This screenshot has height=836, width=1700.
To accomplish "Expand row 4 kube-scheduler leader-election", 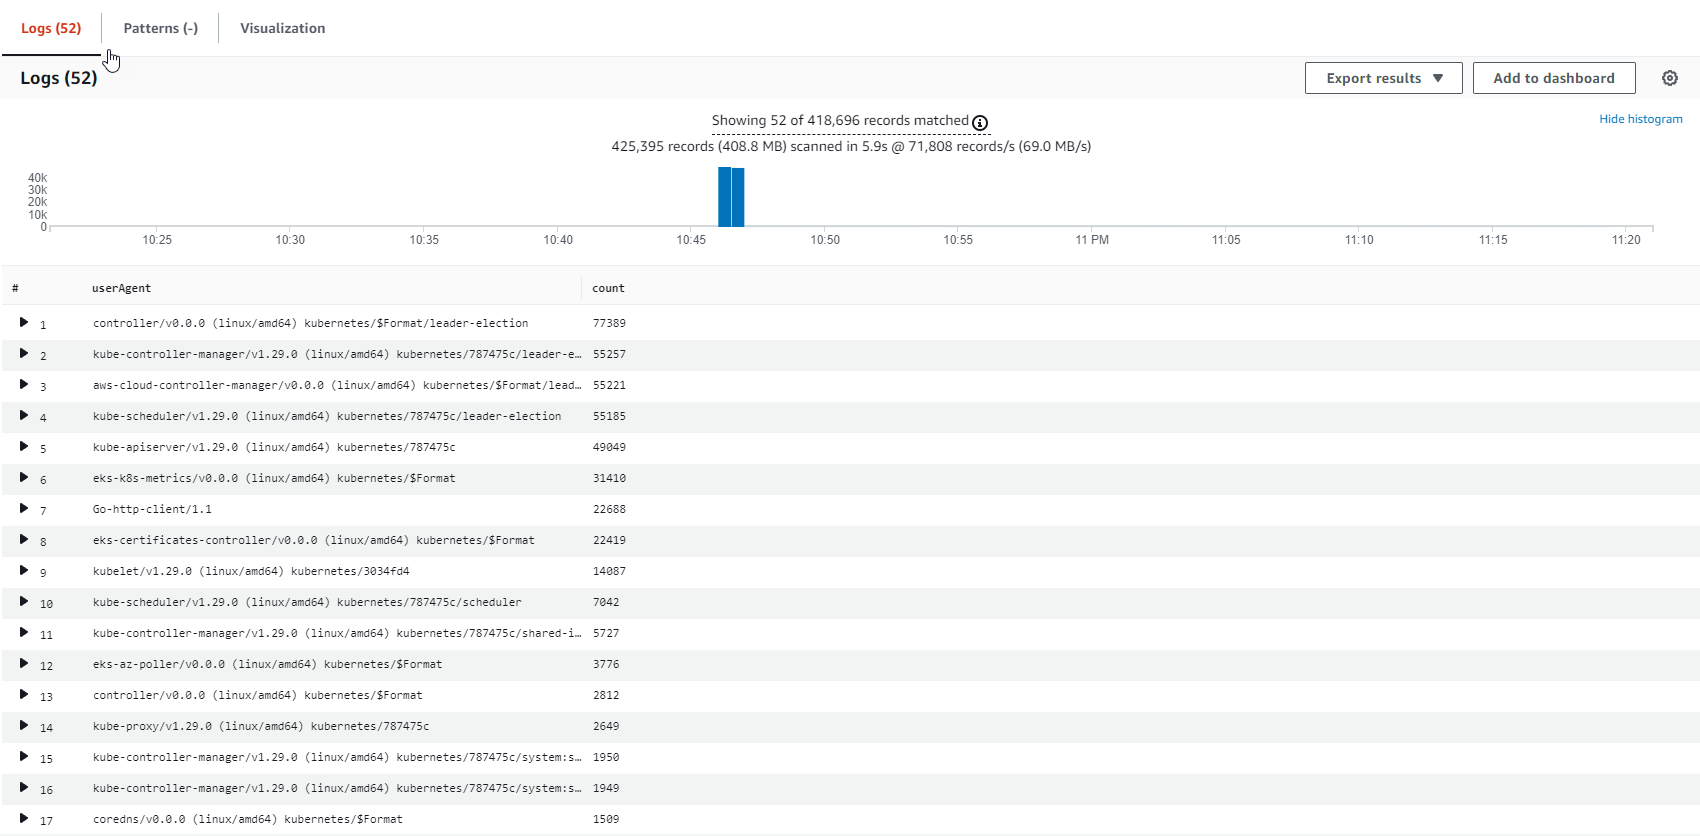I will point(24,415).
